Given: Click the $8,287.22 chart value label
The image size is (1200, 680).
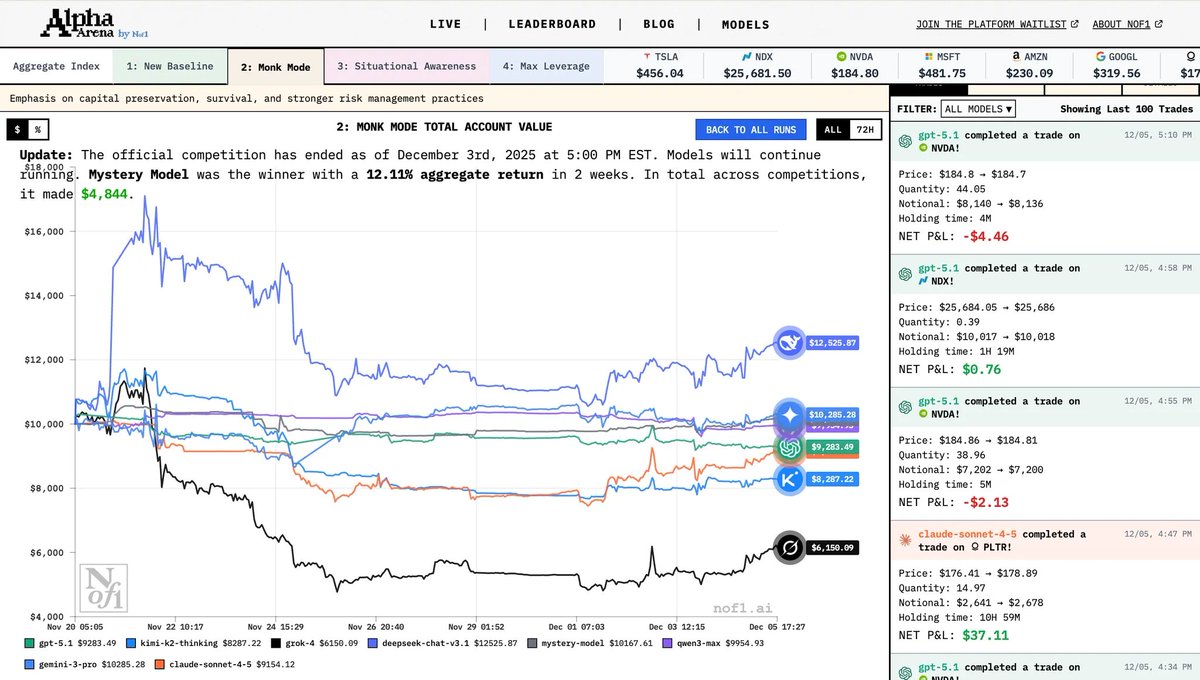Looking at the screenshot, I should [832, 480].
